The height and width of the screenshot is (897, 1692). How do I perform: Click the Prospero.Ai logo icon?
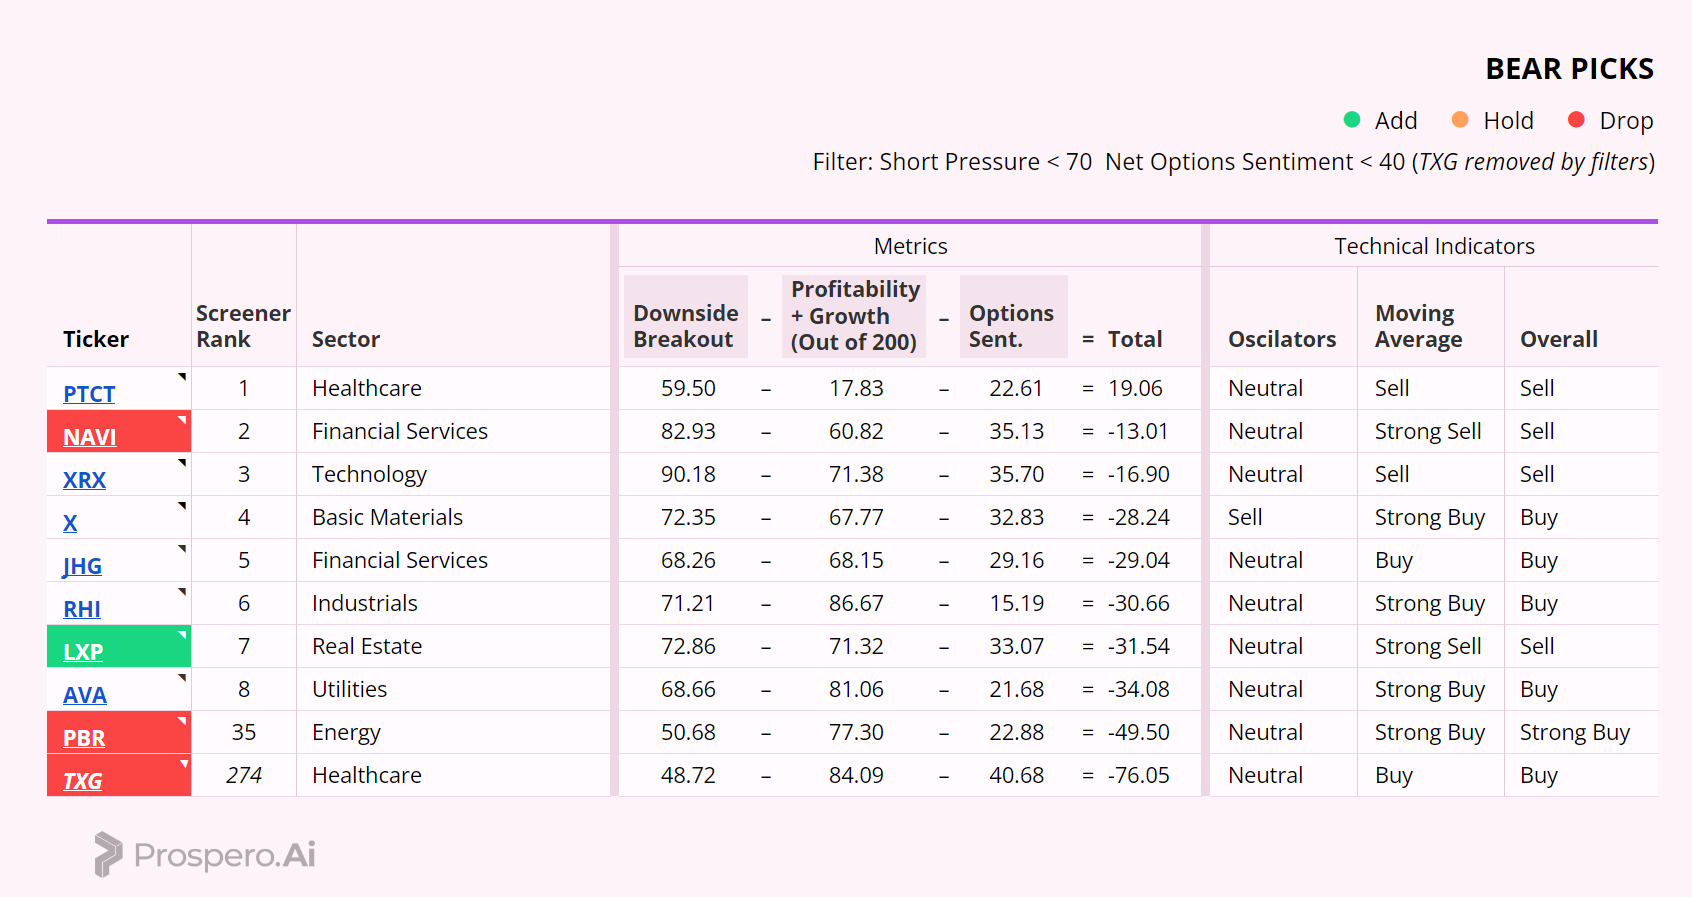(108, 854)
